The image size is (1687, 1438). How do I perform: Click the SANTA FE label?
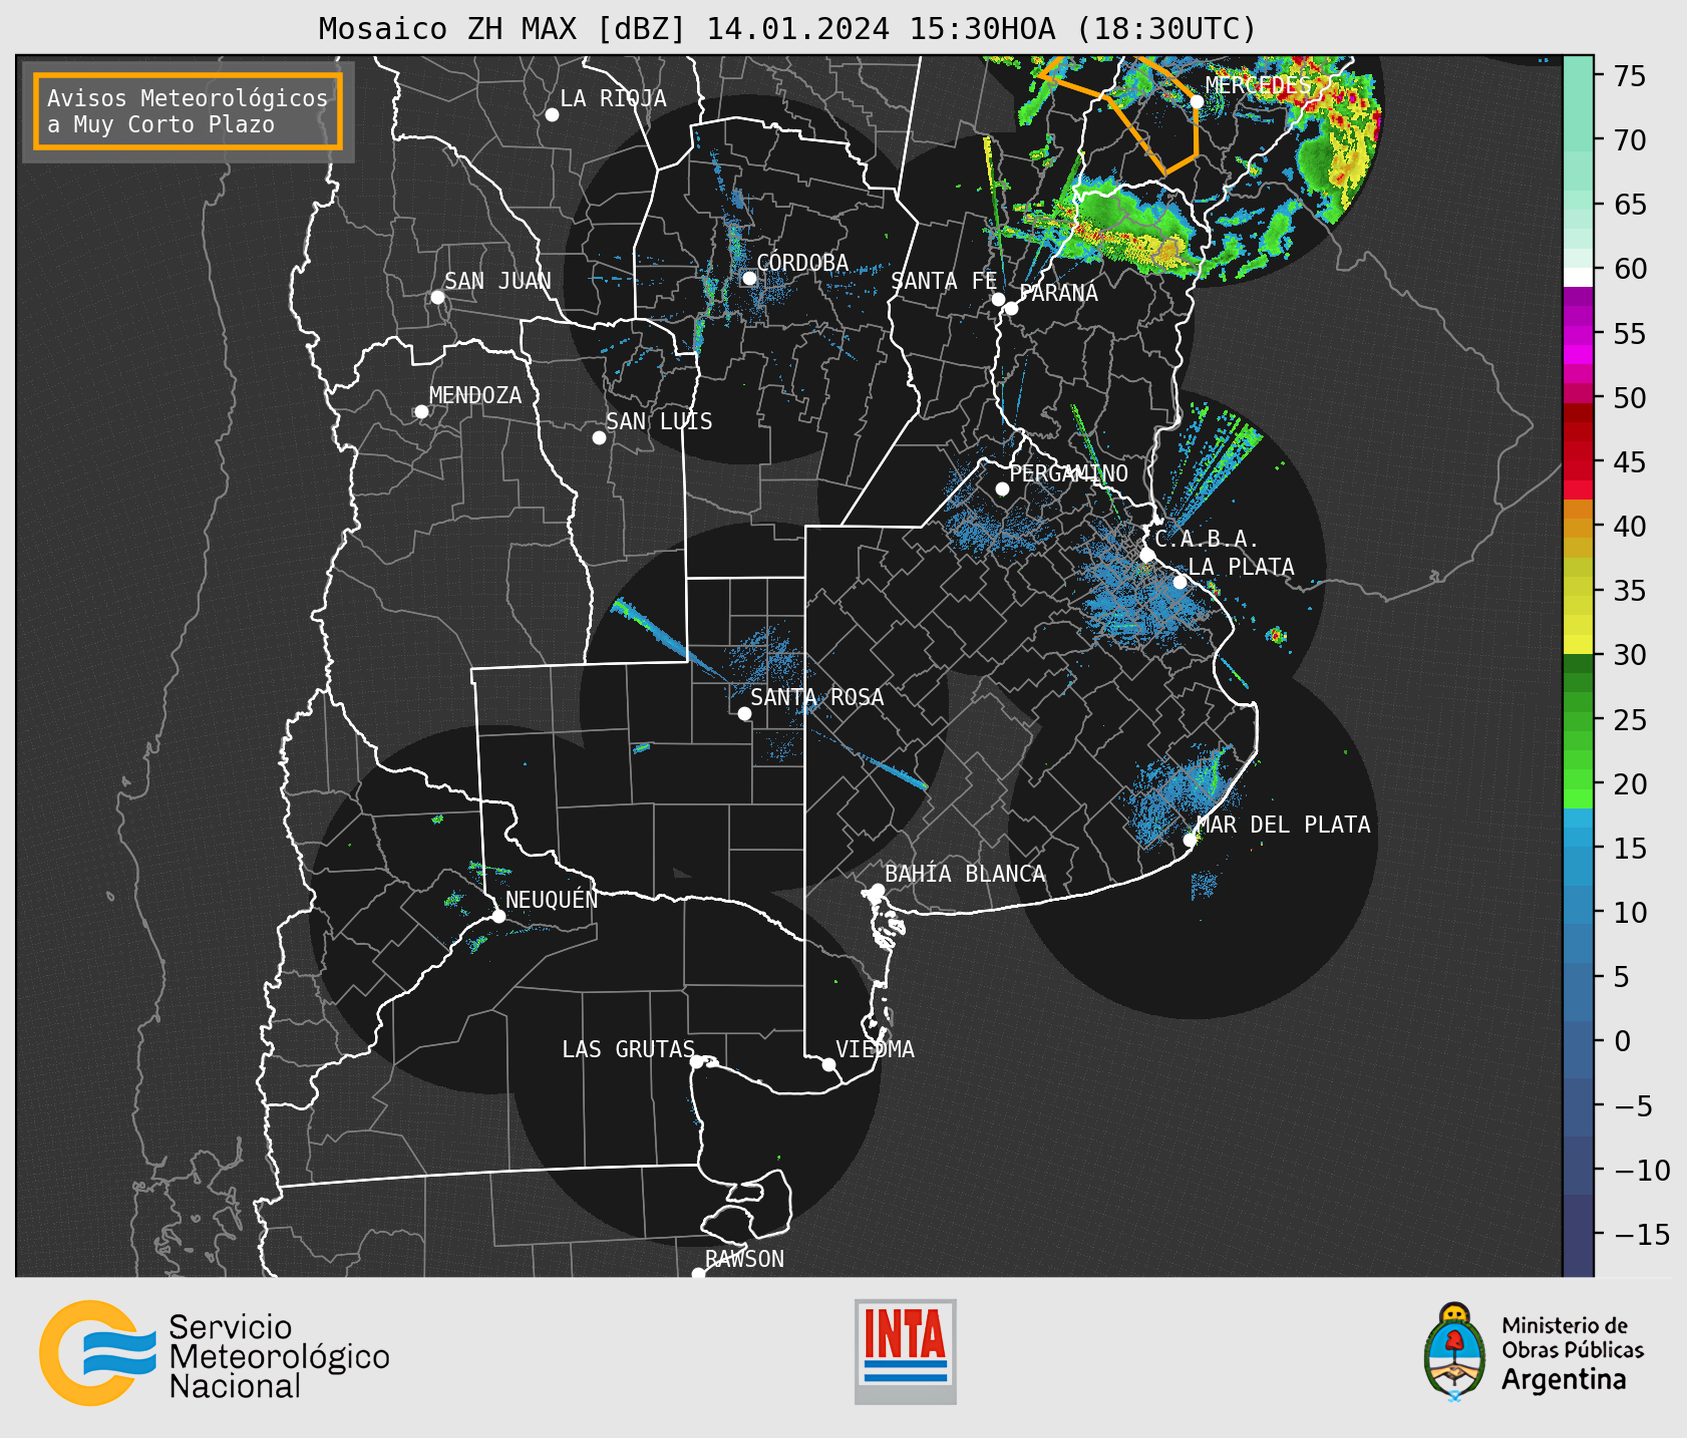[944, 281]
